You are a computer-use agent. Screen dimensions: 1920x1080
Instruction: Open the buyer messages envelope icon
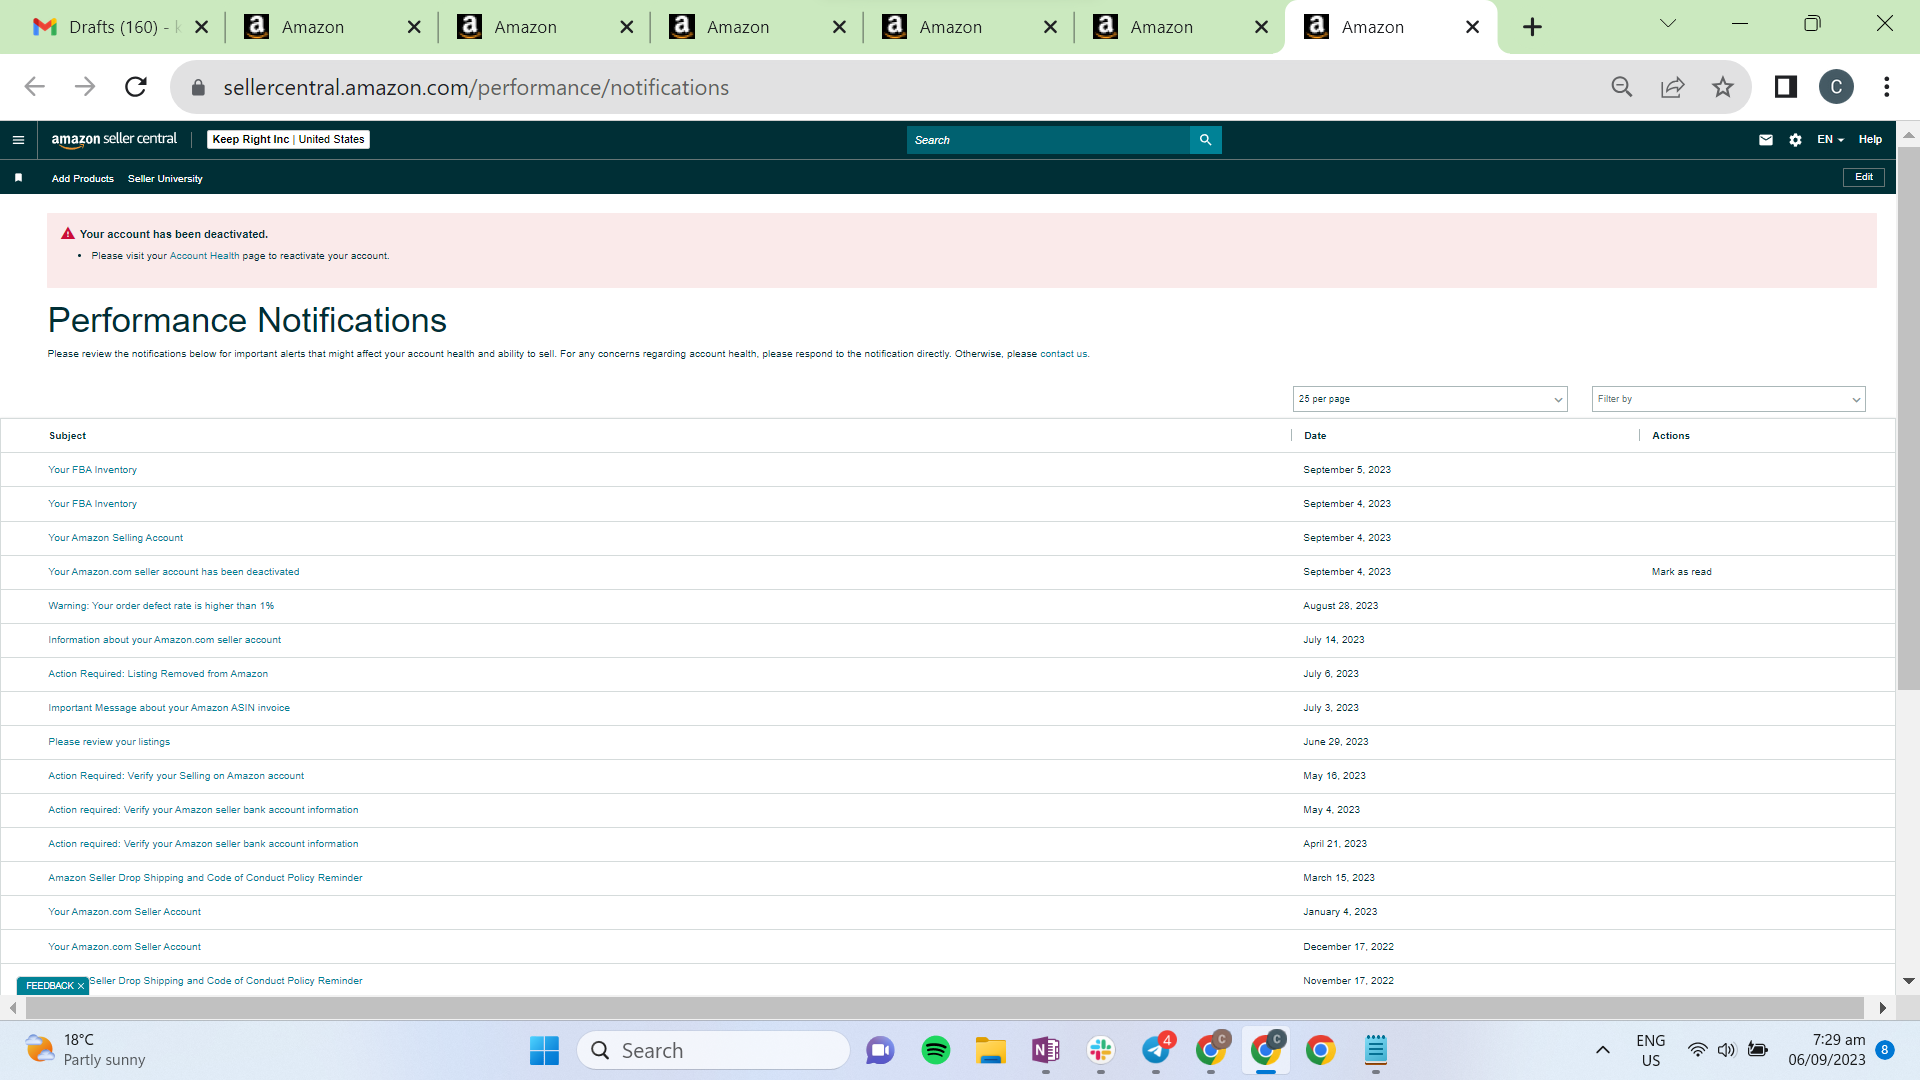point(1765,140)
